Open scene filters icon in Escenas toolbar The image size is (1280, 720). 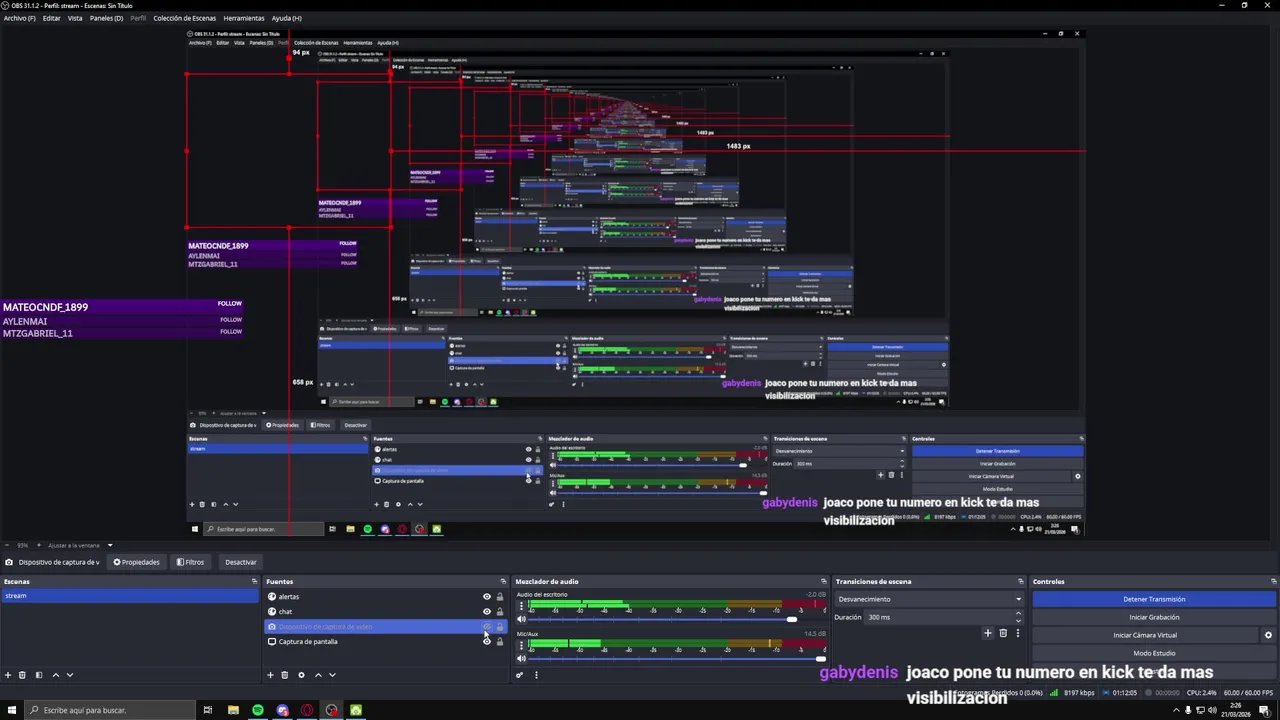(x=39, y=675)
